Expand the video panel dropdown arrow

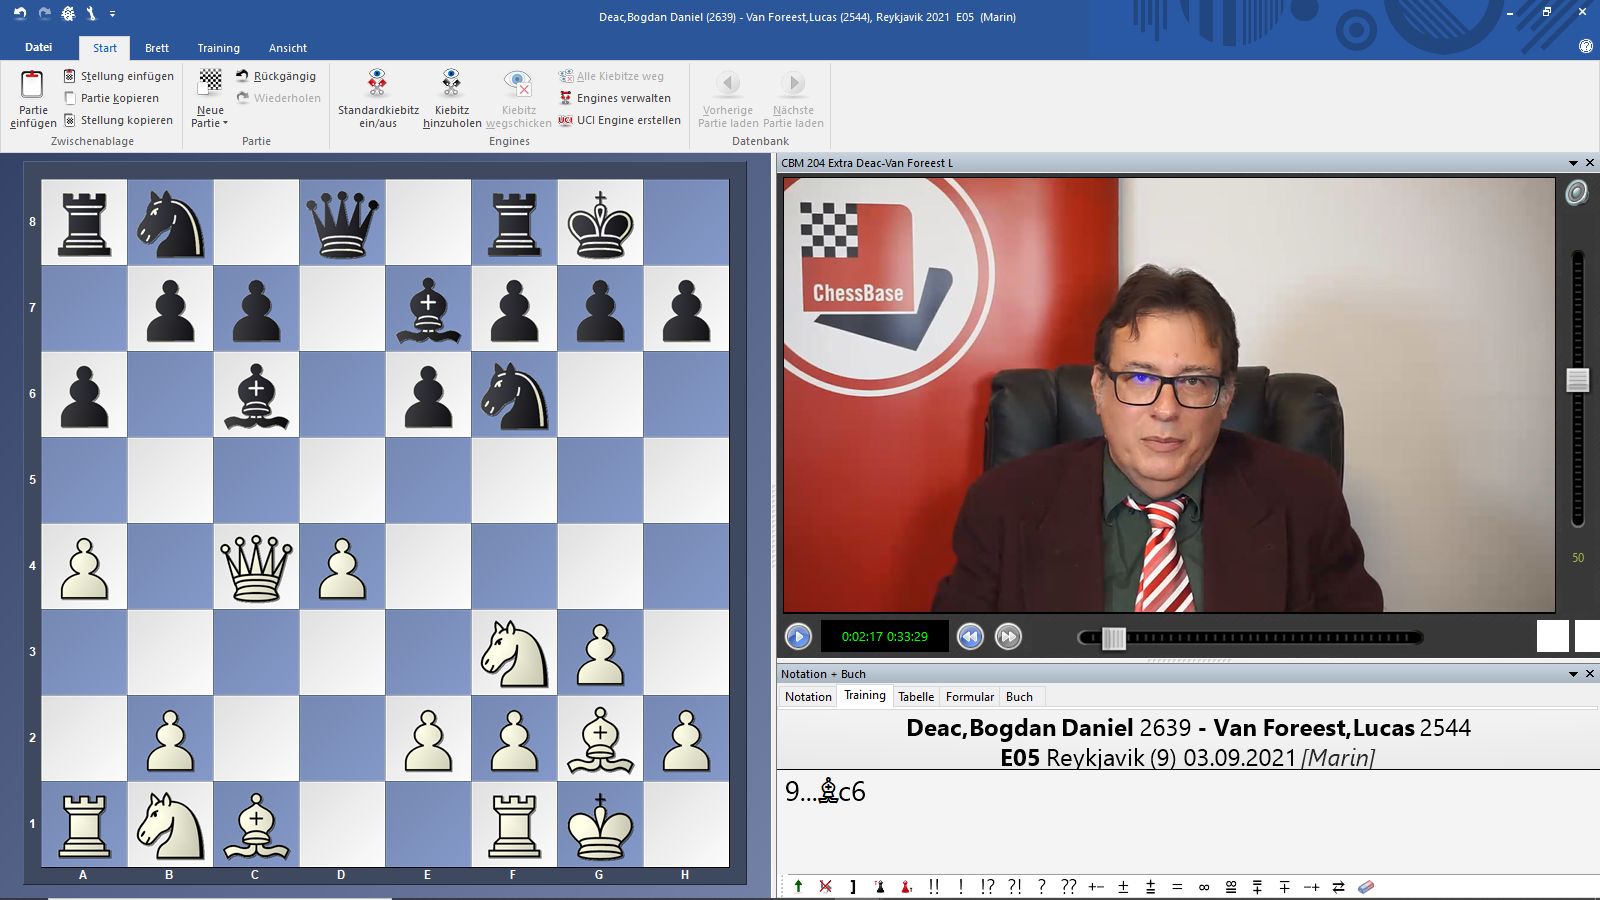point(1573,163)
